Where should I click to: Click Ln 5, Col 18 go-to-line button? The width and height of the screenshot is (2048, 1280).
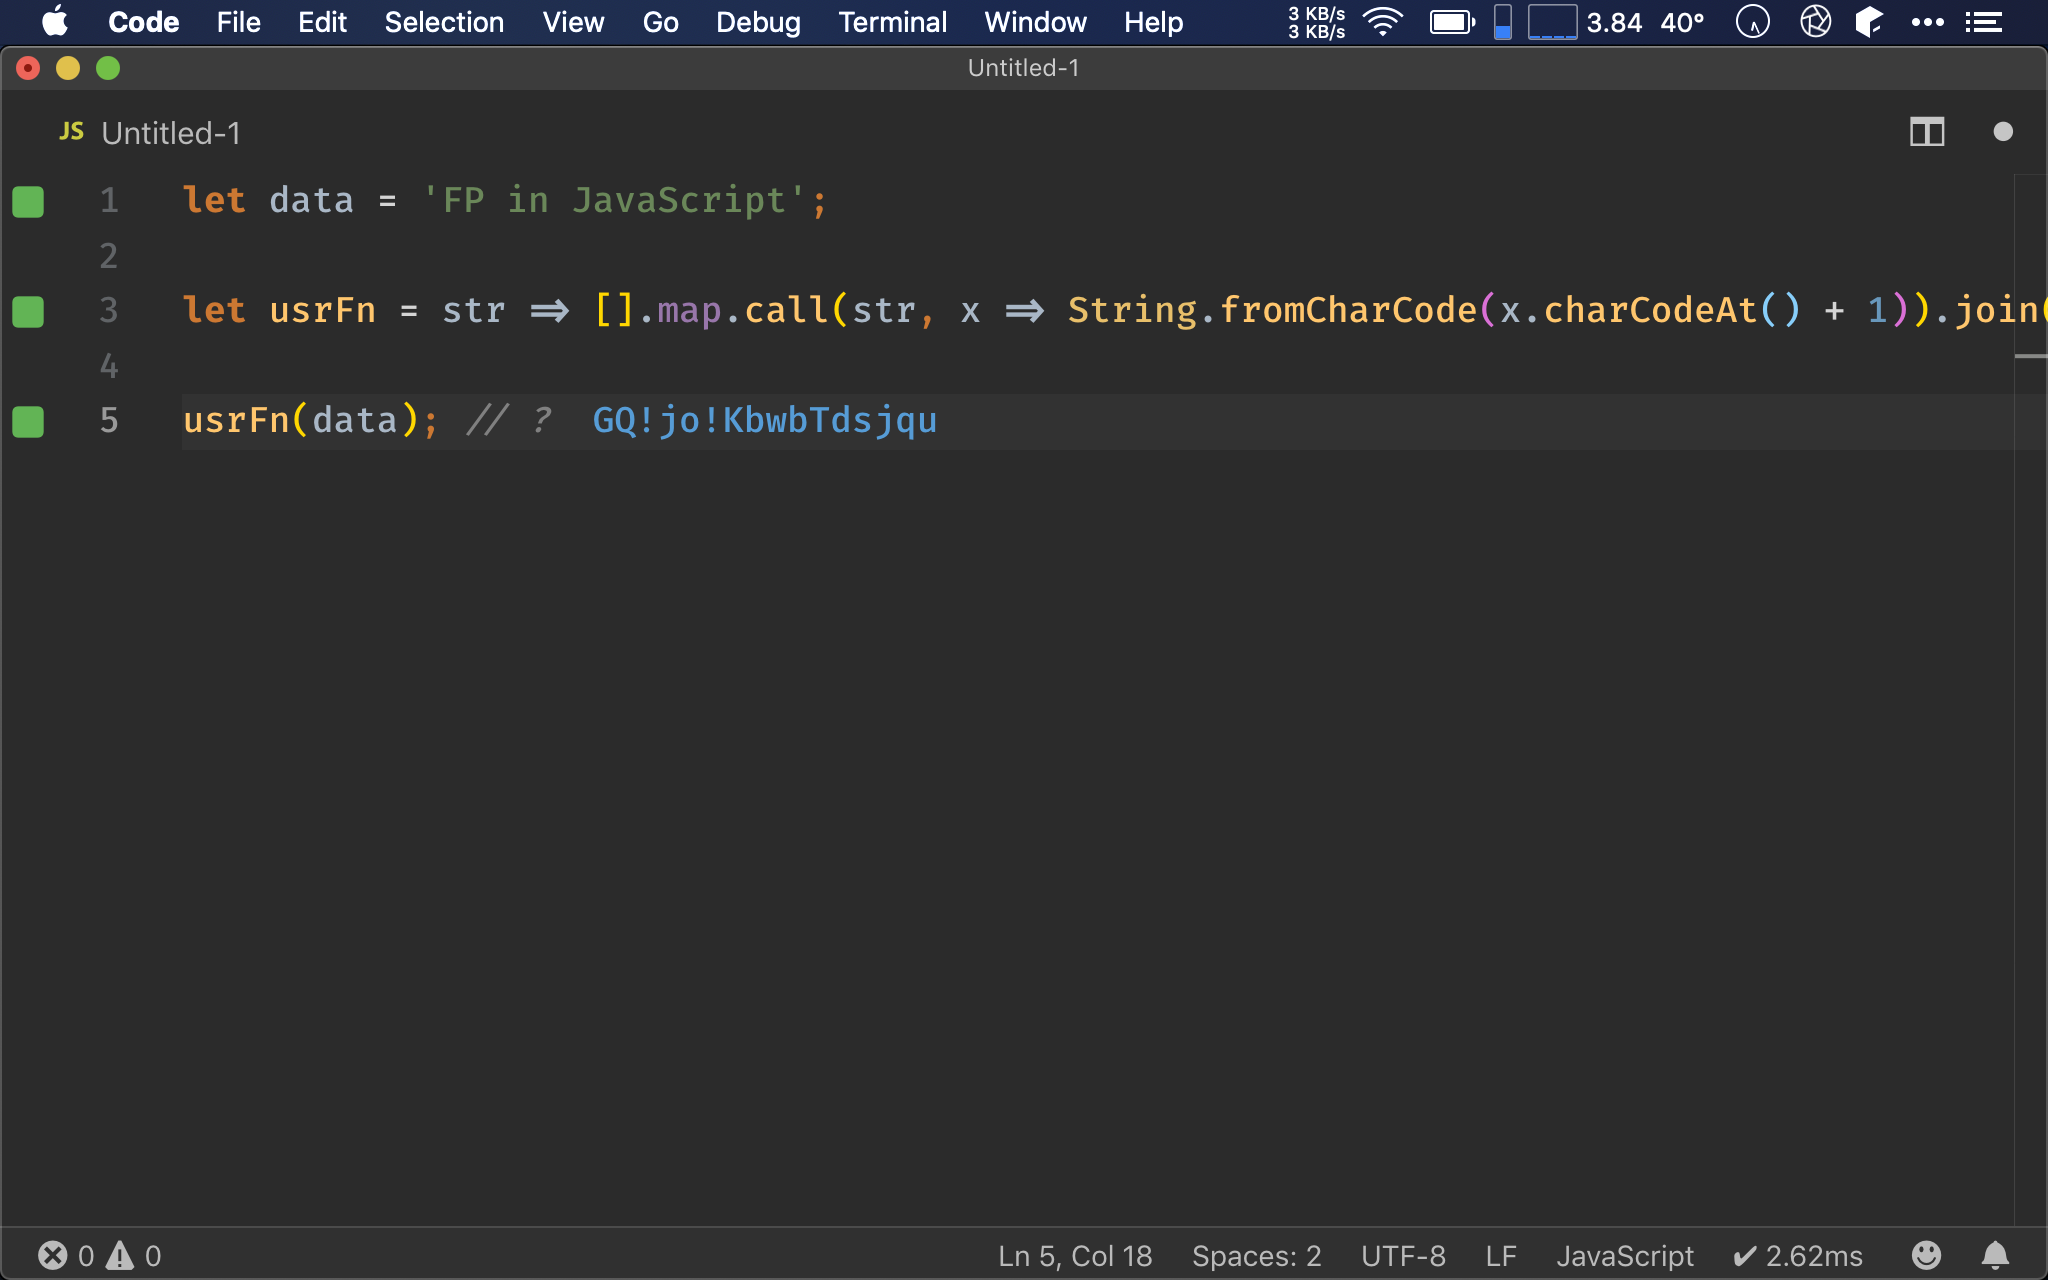(x=1075, y=1255)
